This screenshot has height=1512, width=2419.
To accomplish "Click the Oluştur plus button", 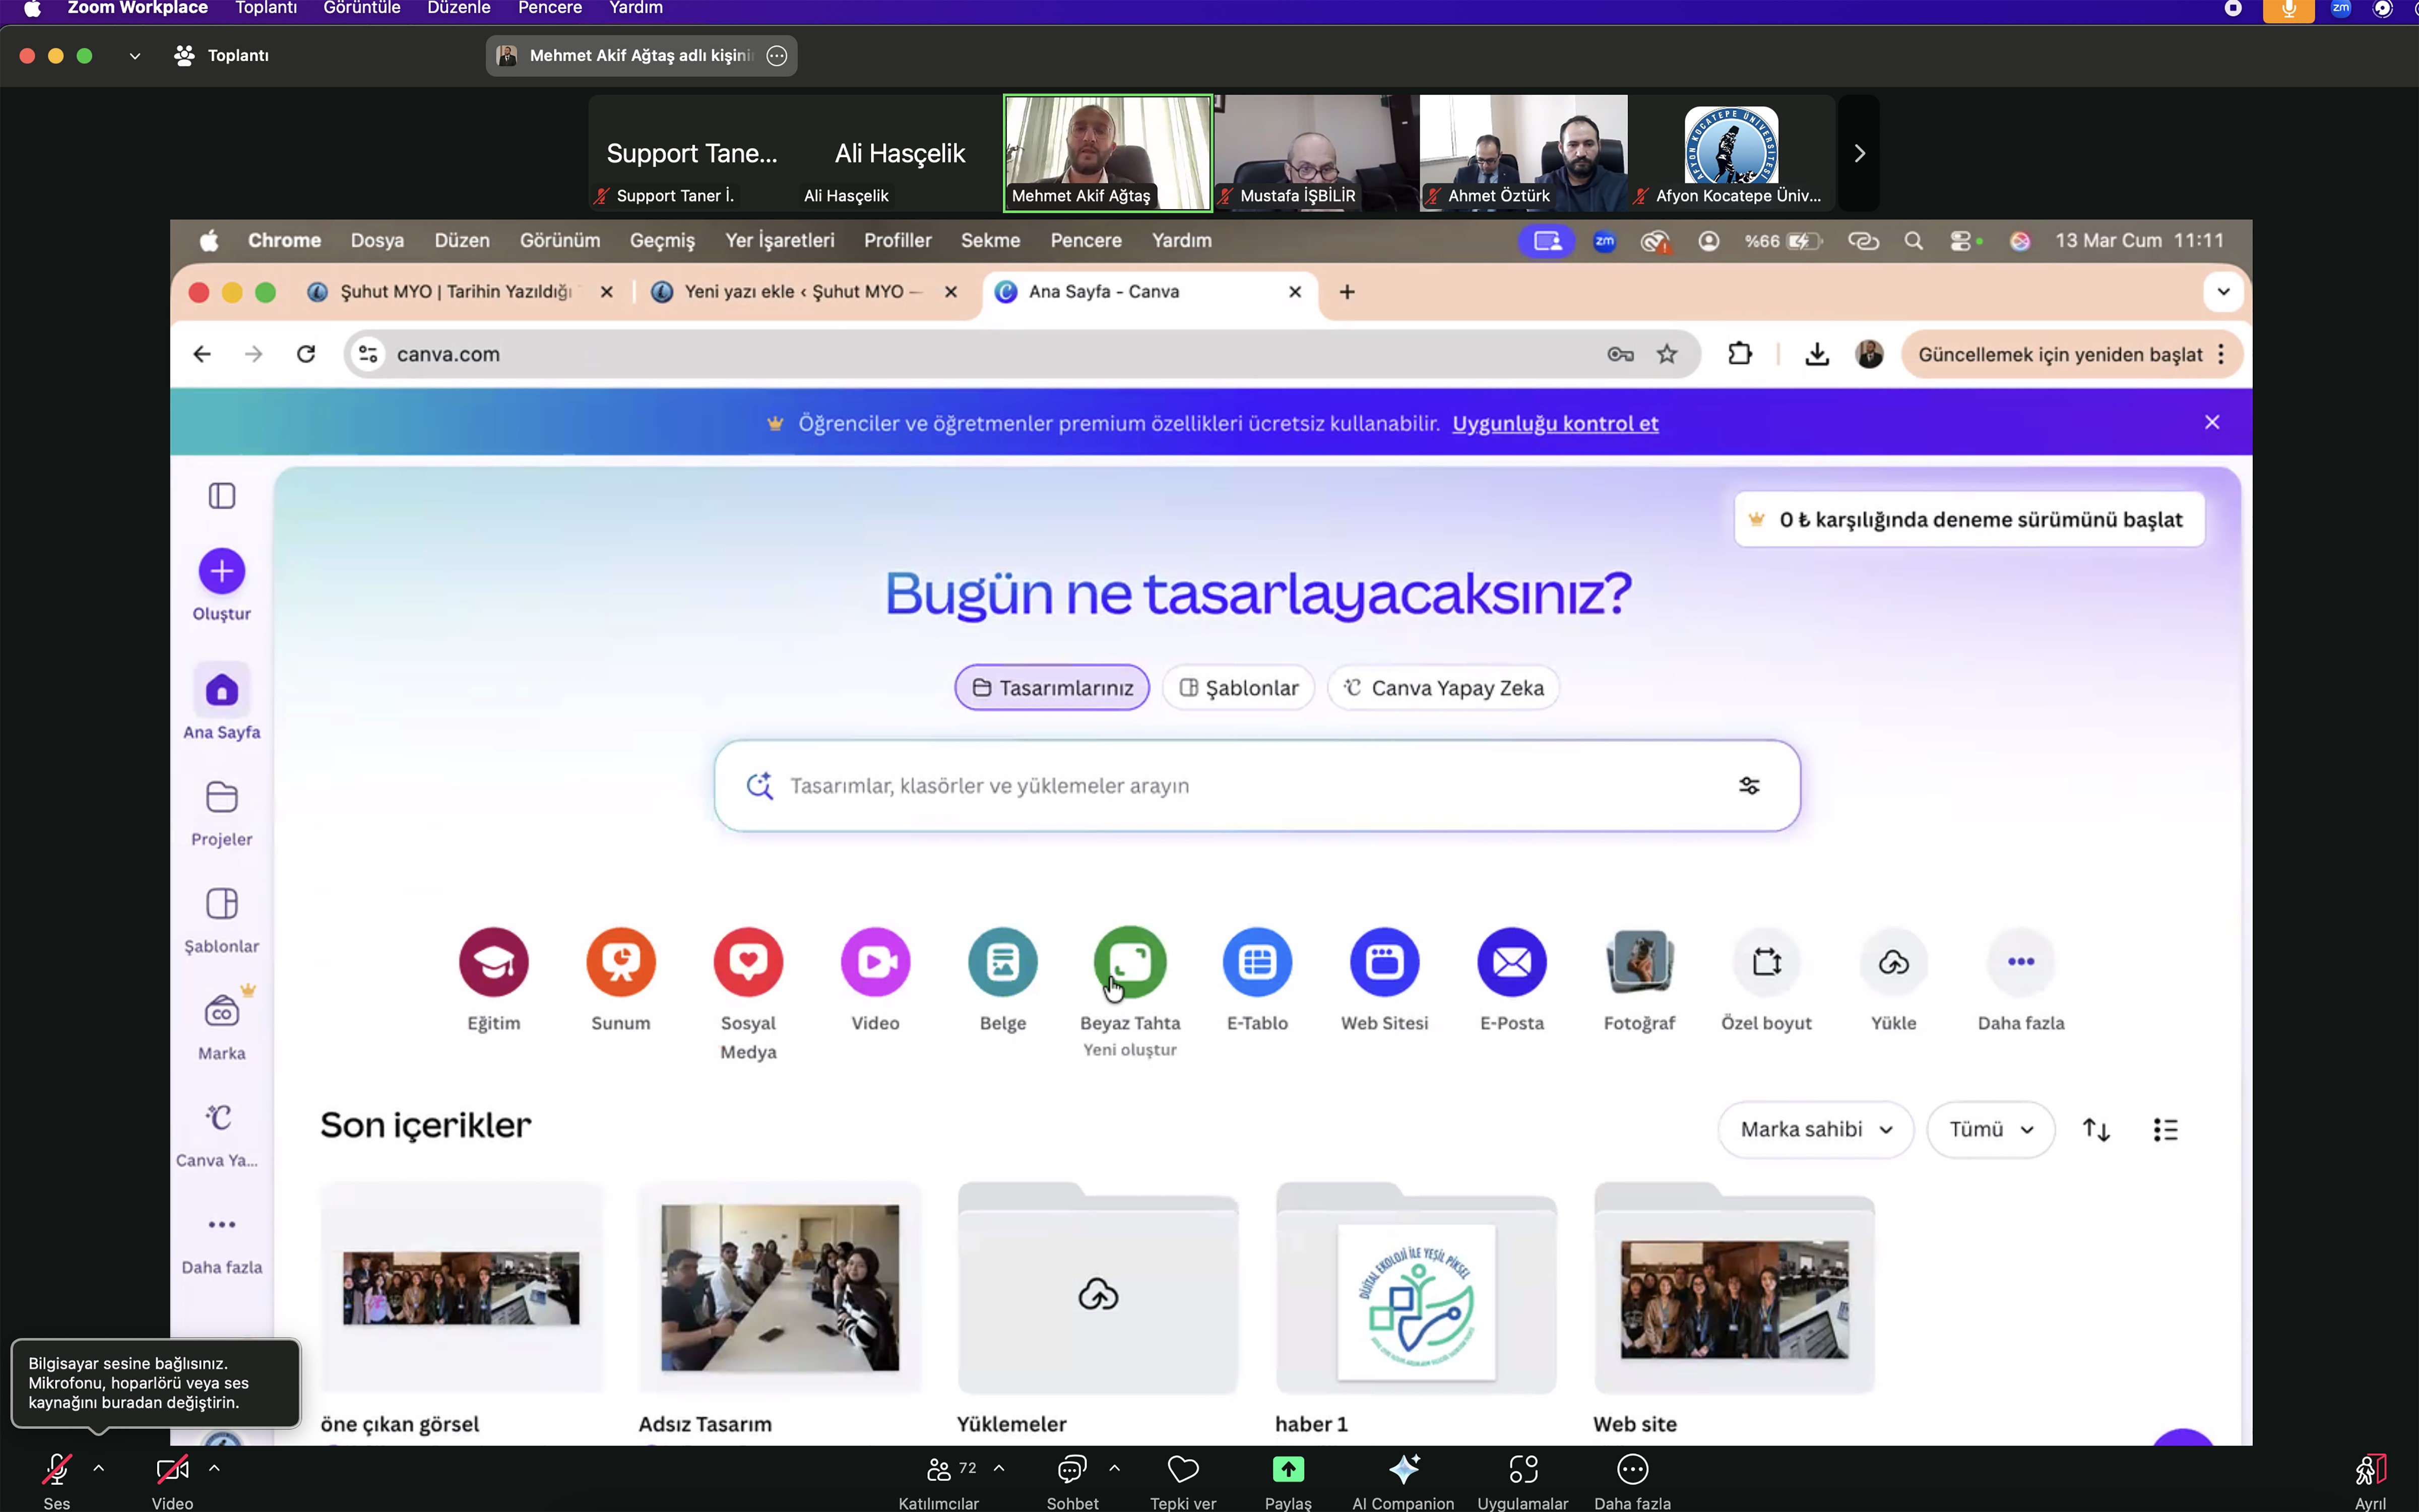I will coord(221,571).
